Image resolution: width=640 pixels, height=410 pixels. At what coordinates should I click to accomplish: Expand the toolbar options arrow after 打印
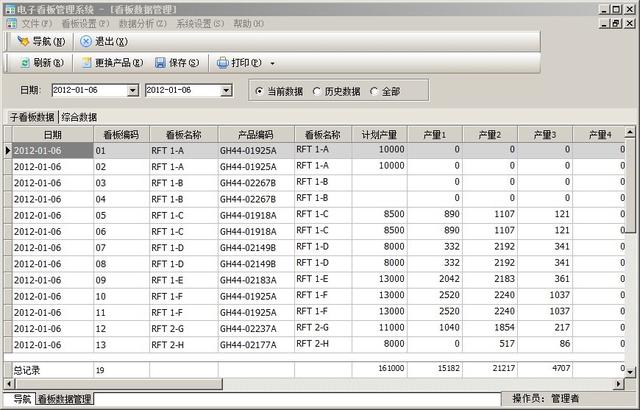[x=272, y=64]
